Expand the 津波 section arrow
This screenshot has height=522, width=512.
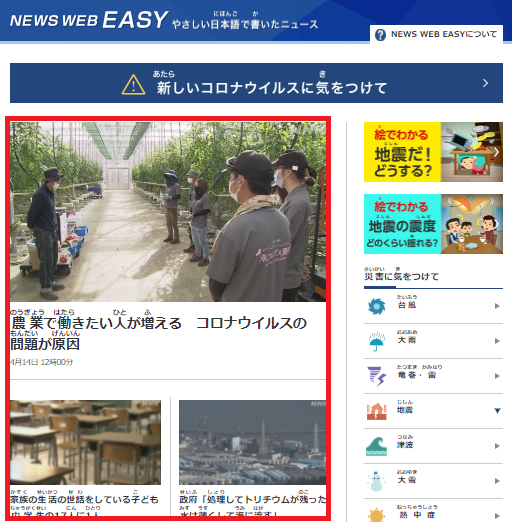tap(497, 446)
